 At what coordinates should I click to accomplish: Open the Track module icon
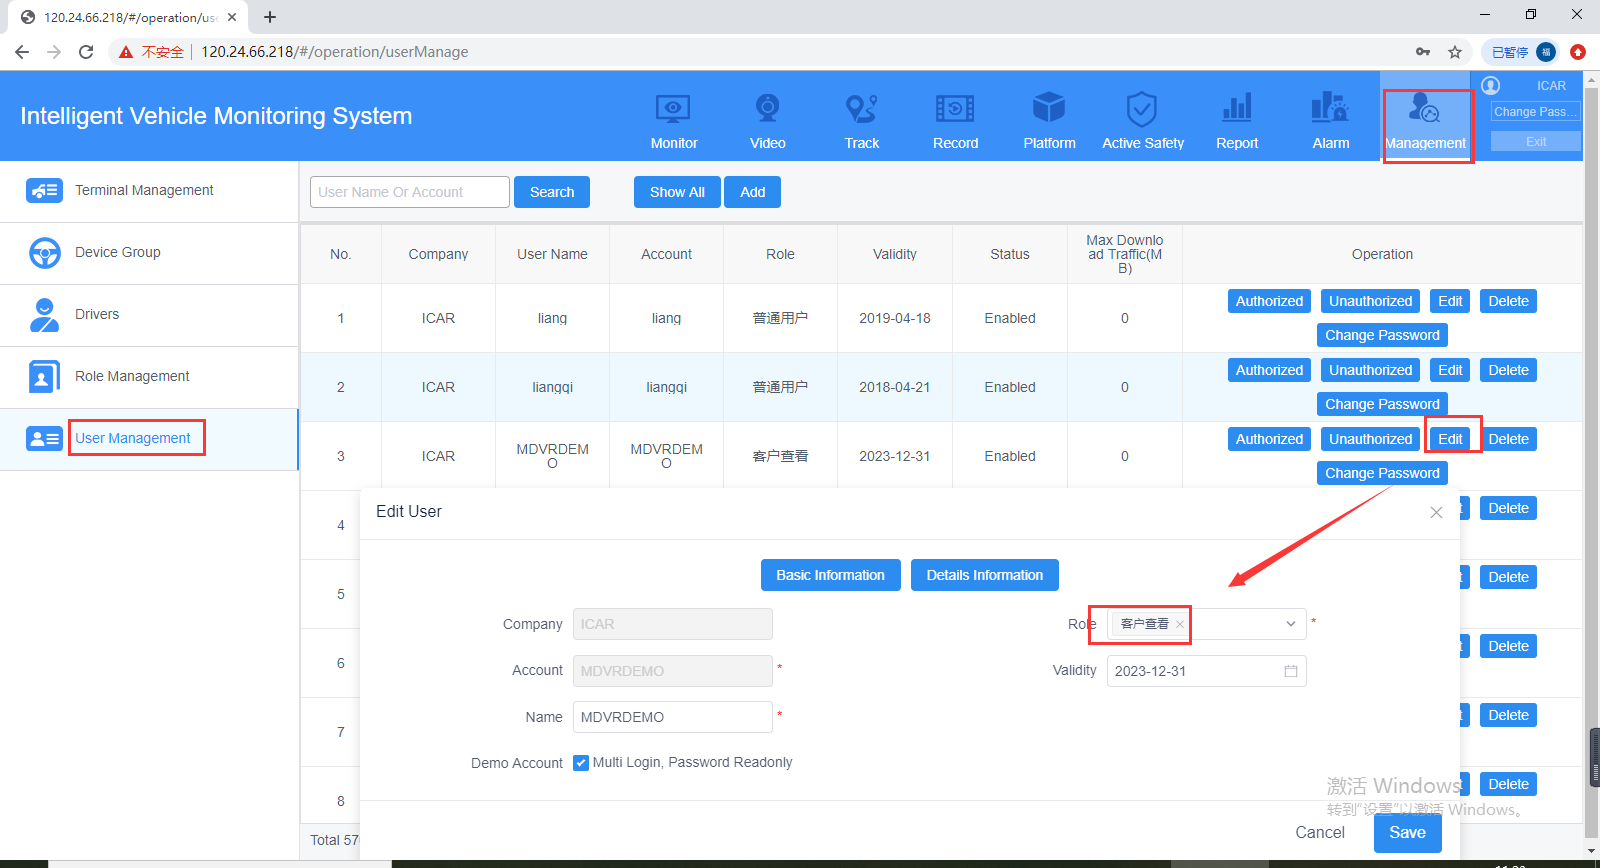(861, 108)
